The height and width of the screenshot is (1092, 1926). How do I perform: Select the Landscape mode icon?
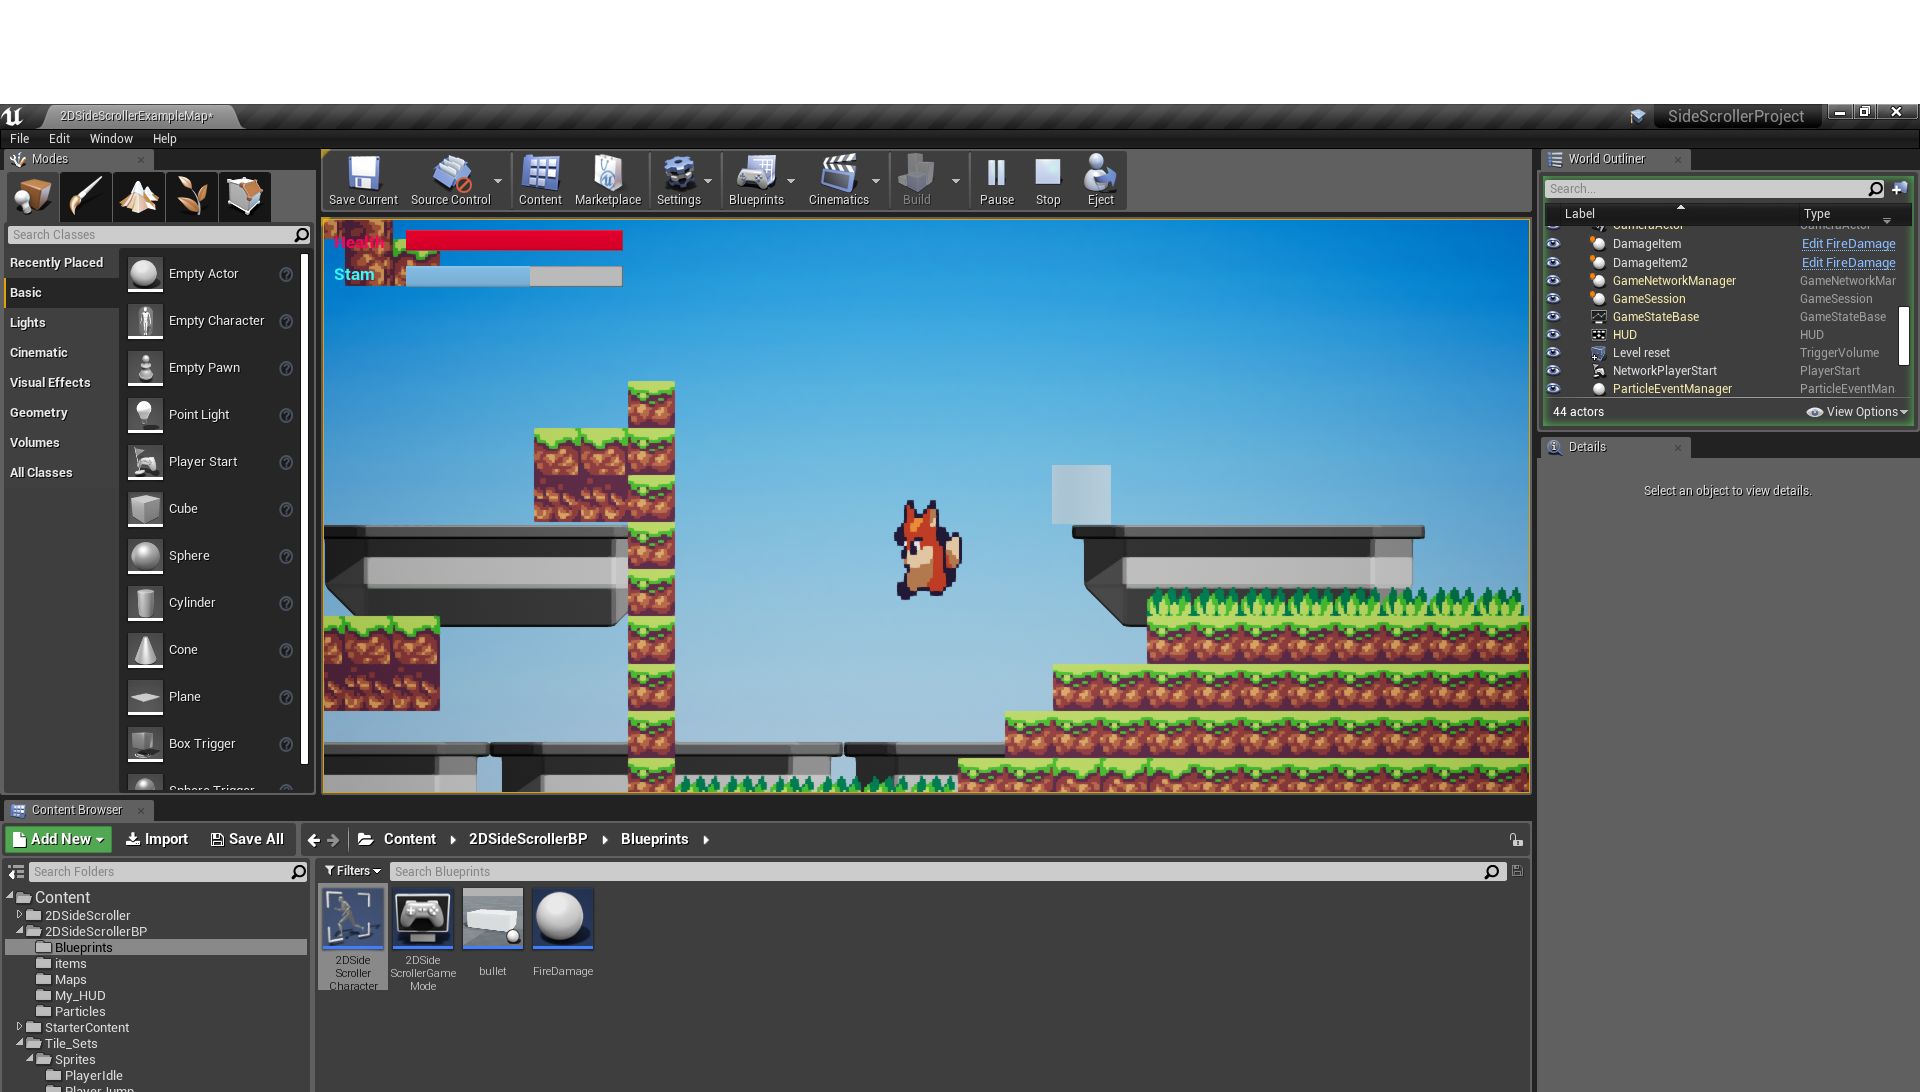[139, 196]
